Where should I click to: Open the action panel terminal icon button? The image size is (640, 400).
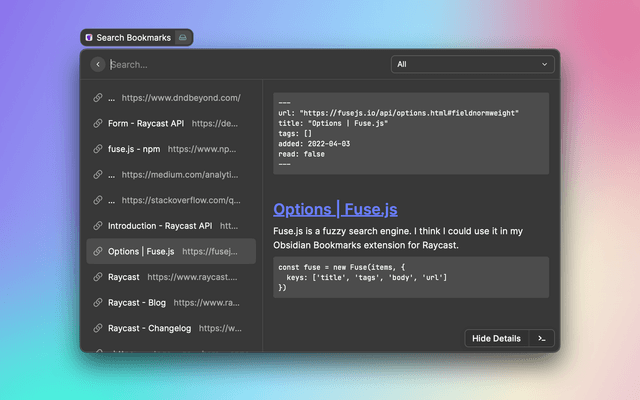click(x=541, y=338)
